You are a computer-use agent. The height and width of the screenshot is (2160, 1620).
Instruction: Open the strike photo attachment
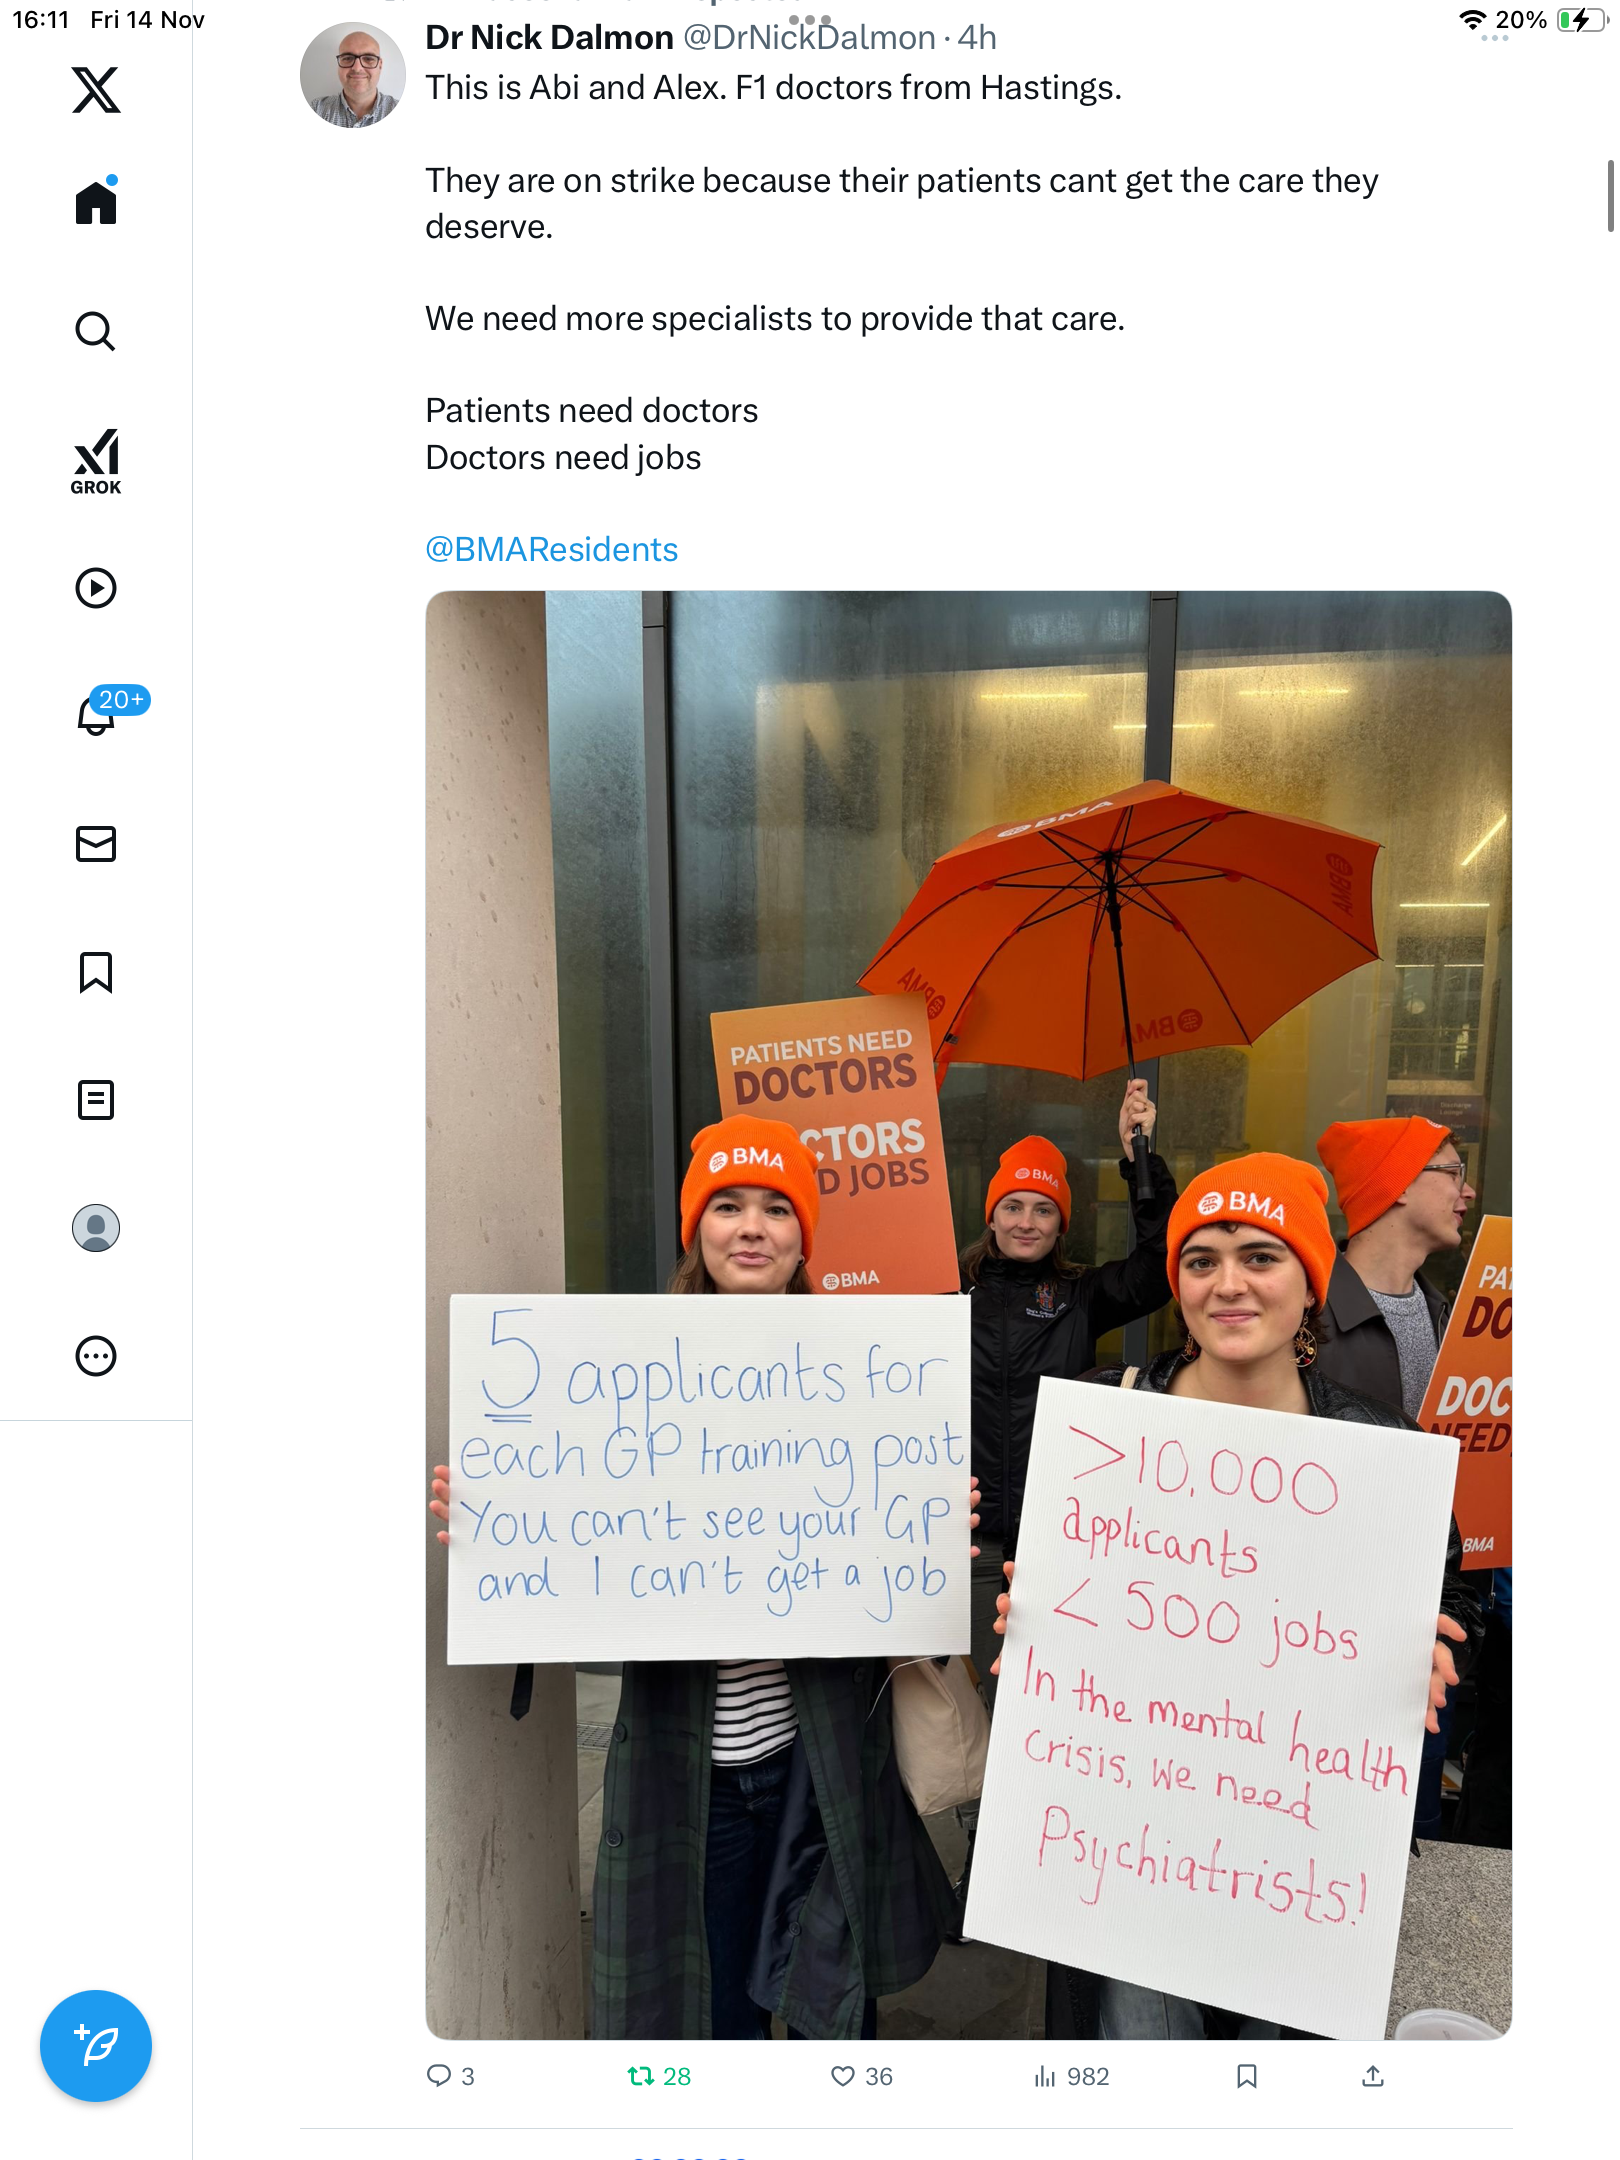coord(968,1315)
